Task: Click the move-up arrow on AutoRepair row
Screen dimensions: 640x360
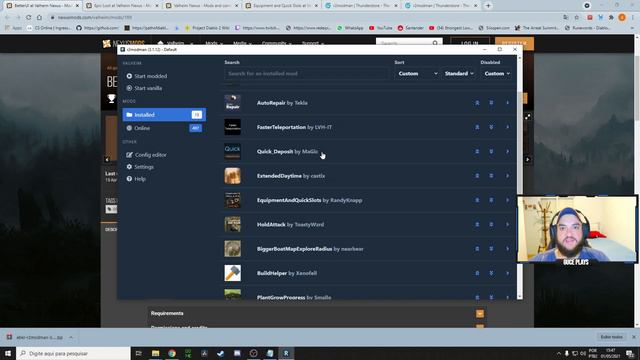Action: [477, 103]
